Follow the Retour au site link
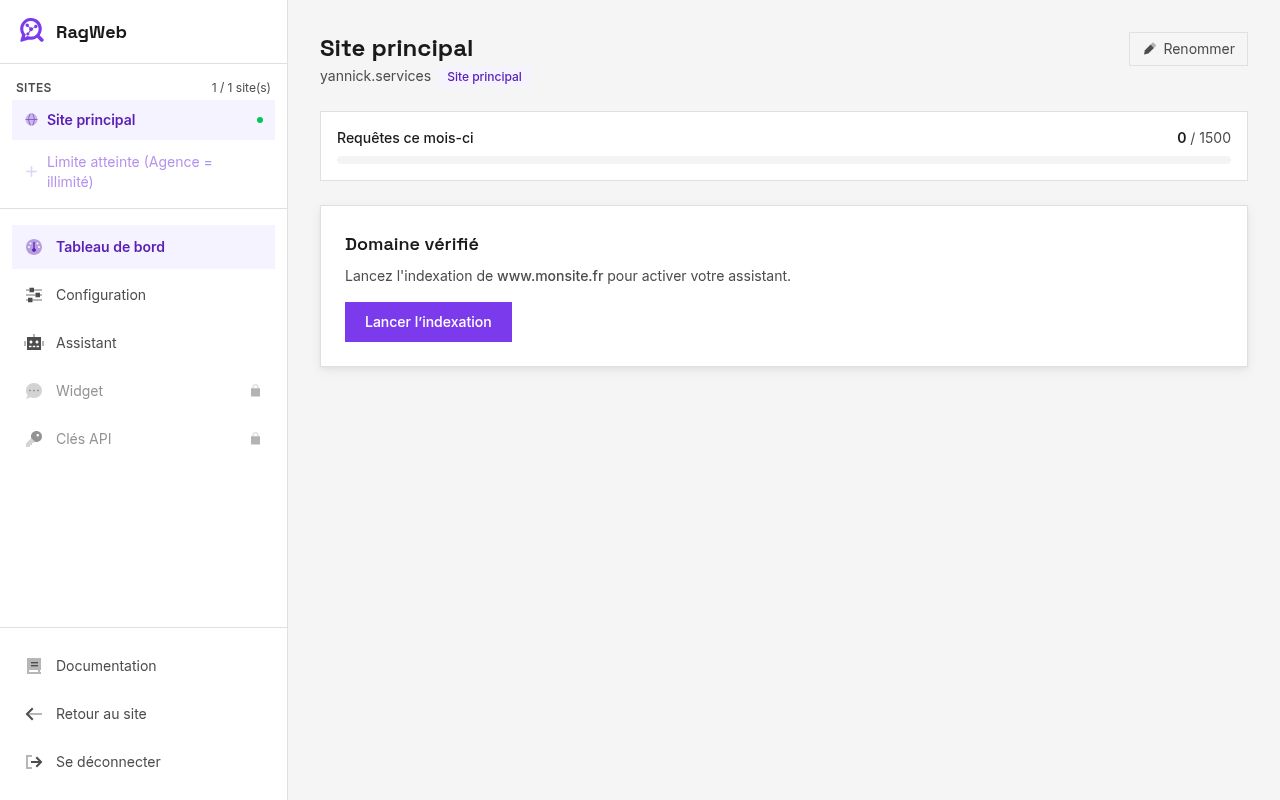 tap(143, 714)
